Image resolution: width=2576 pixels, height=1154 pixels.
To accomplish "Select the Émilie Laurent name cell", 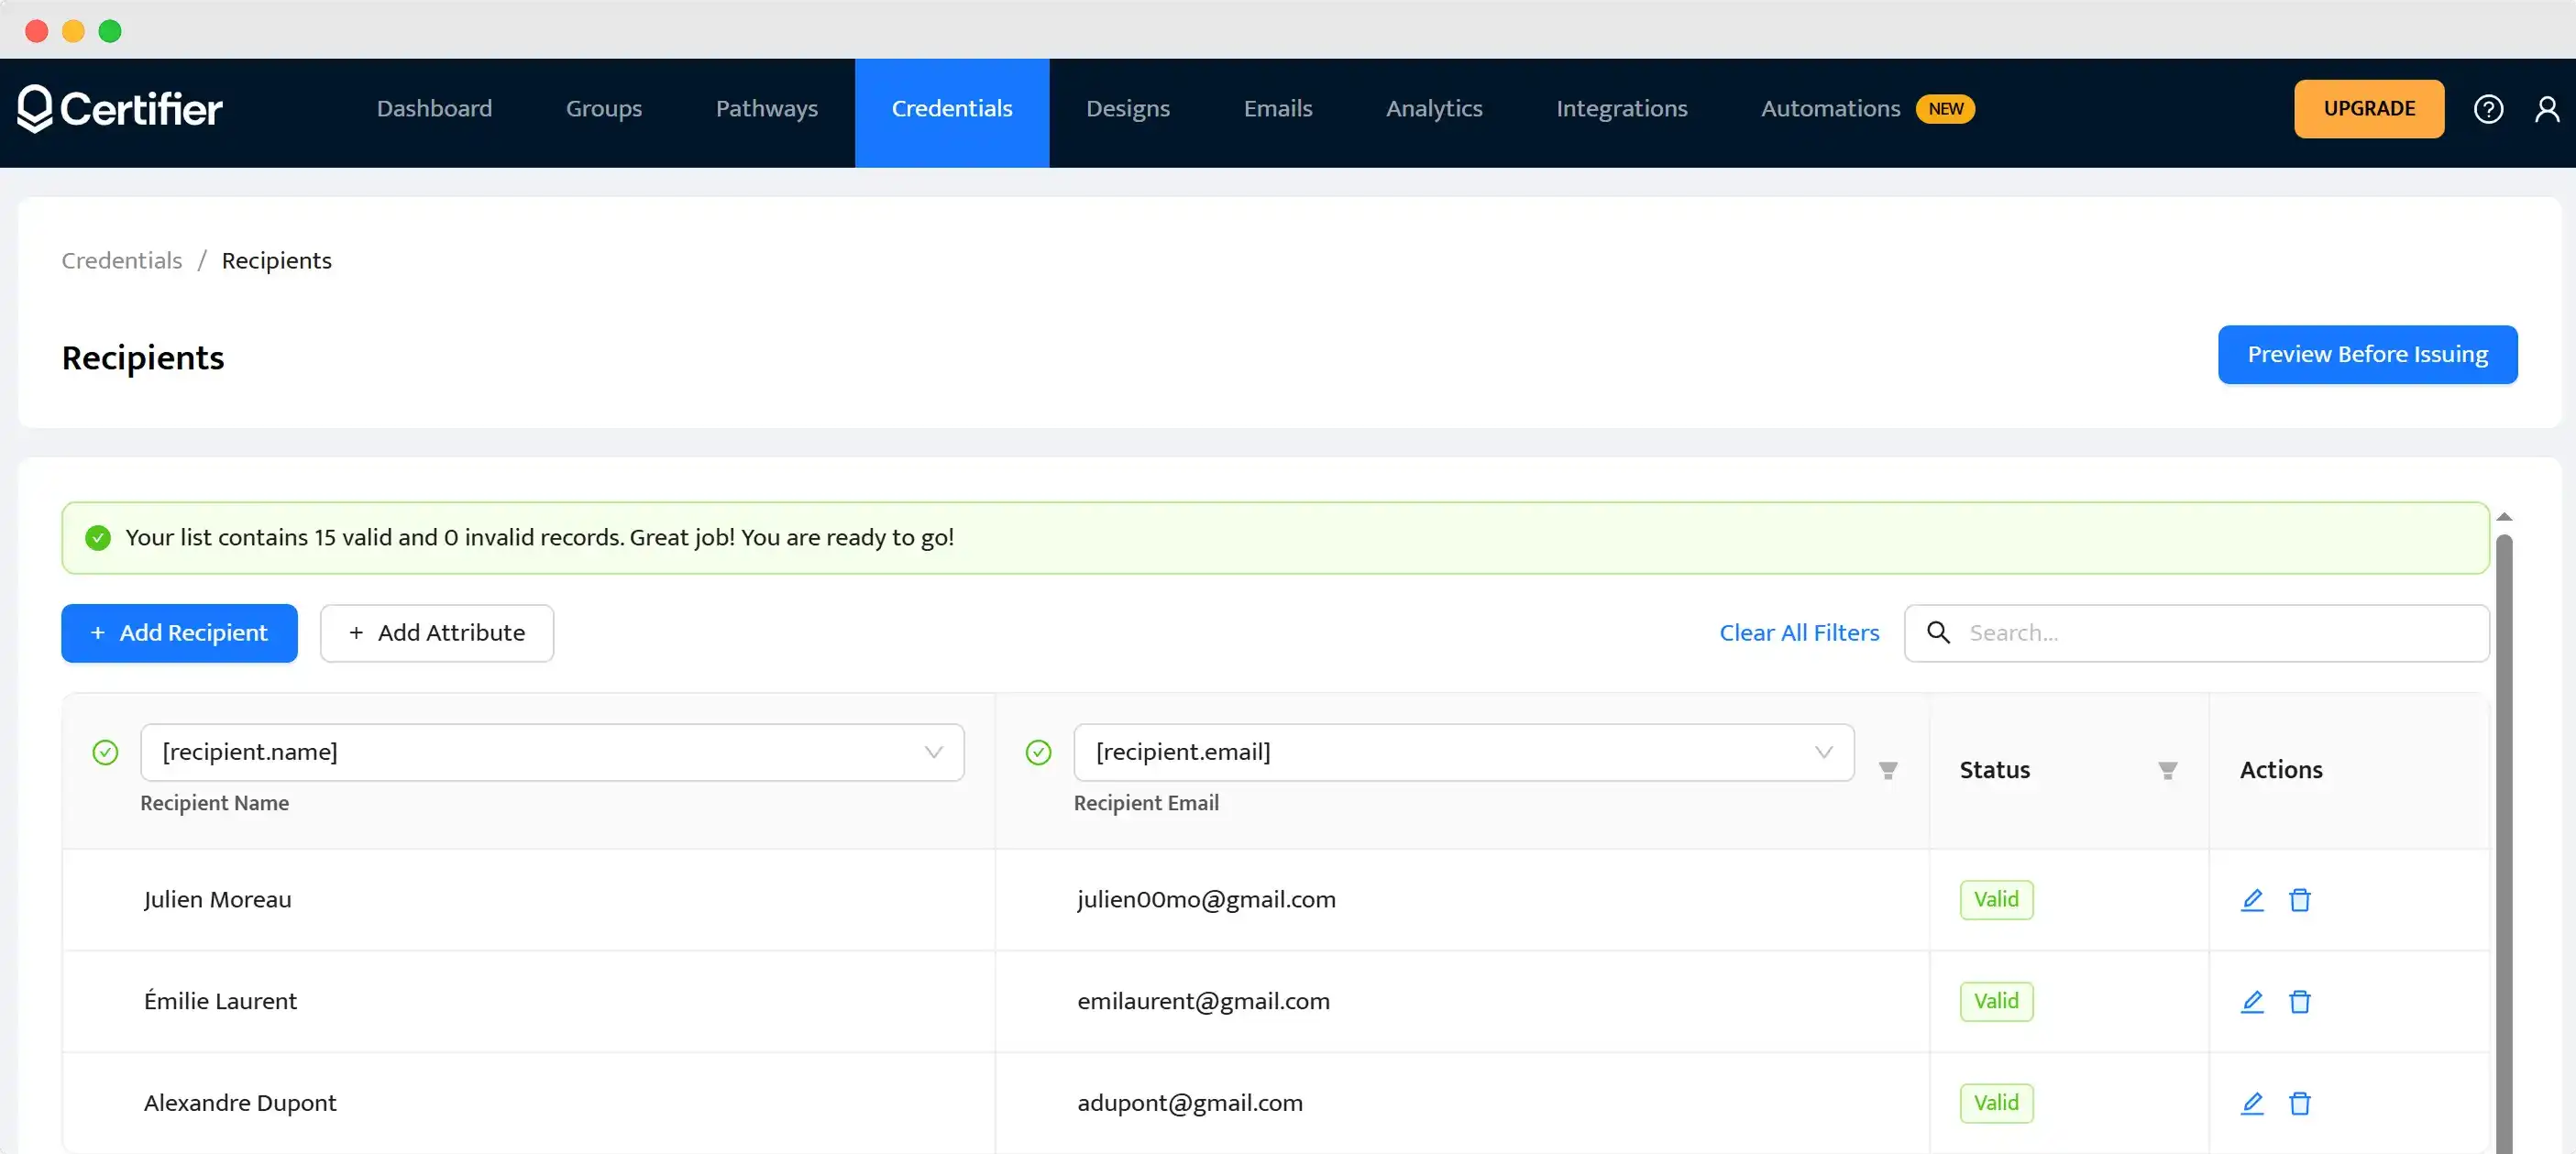I will tap(528, 1002).
